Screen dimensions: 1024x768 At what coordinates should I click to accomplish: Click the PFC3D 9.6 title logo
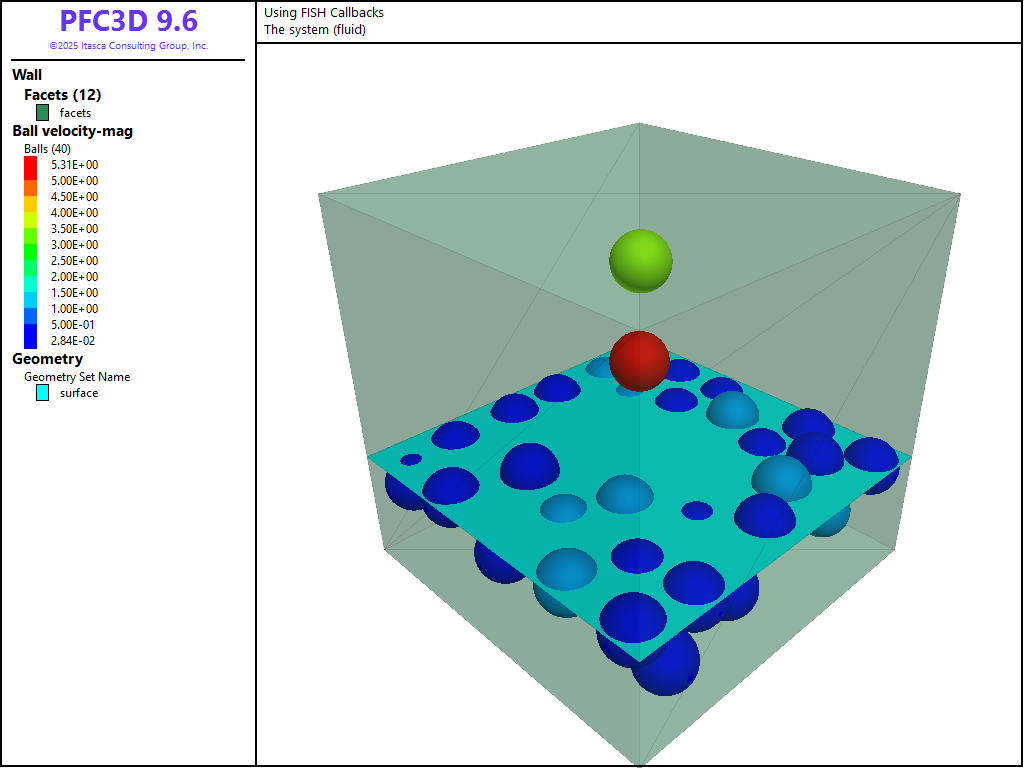click(128, 21)
